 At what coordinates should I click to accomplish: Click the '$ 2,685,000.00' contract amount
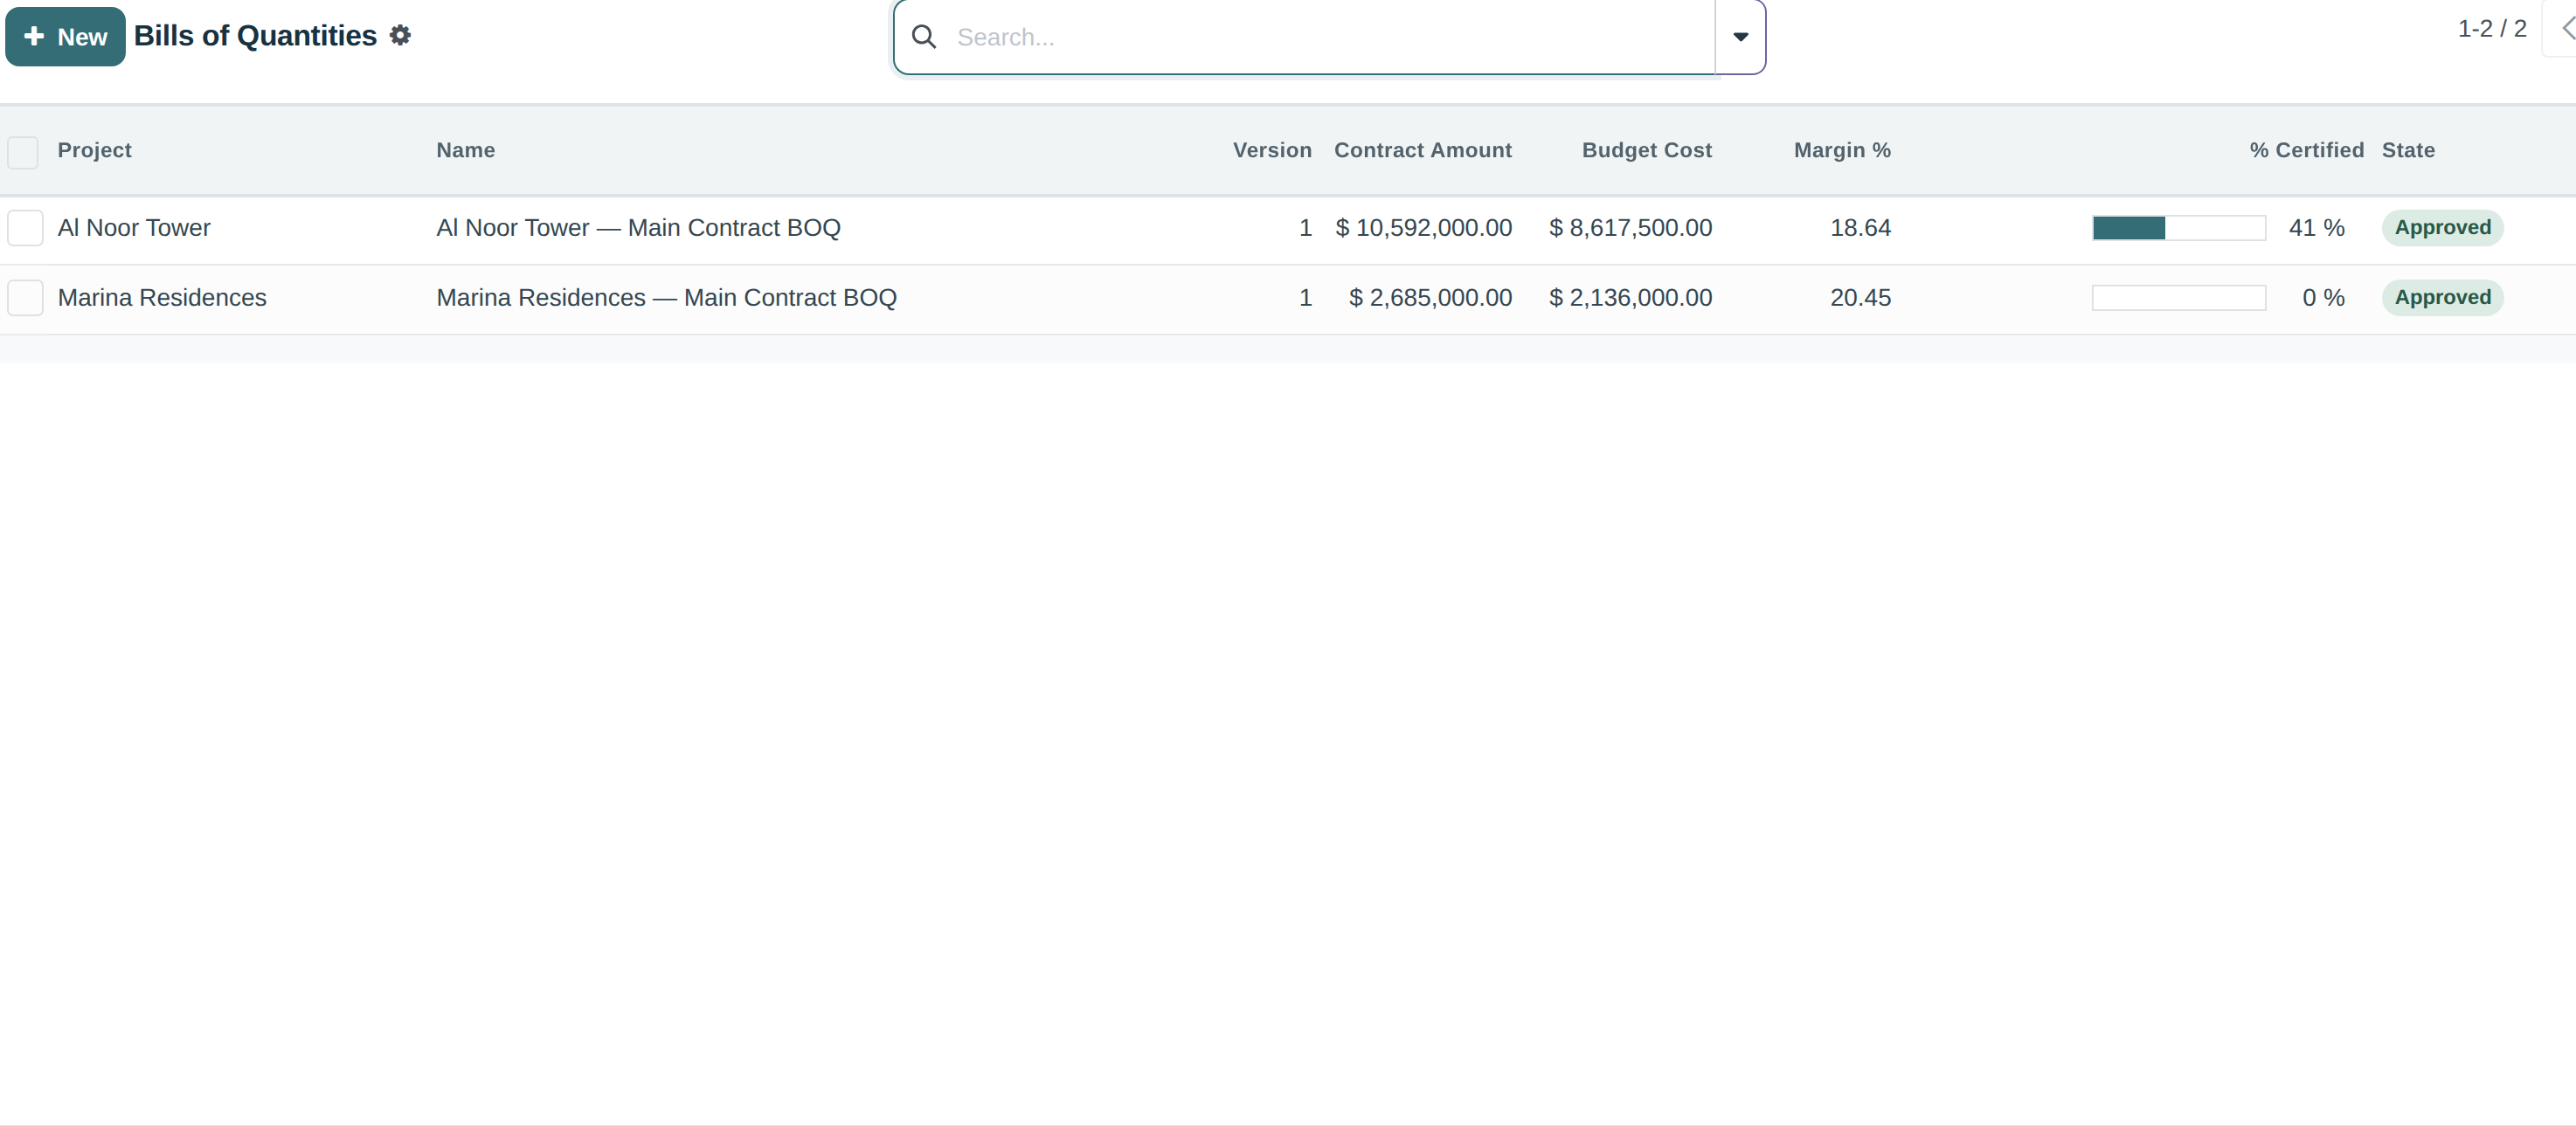pos(1430,298)
